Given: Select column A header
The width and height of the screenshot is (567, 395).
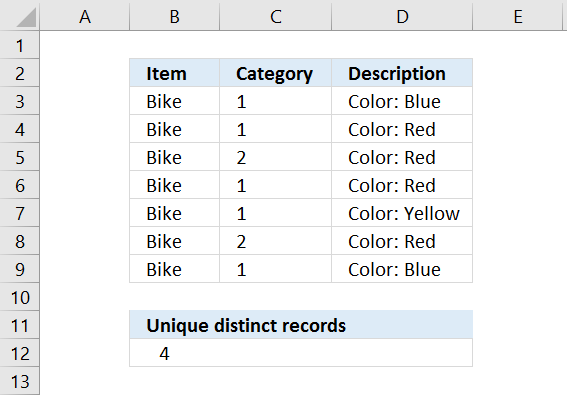Looking at the screenshot, I should (85, 16).
